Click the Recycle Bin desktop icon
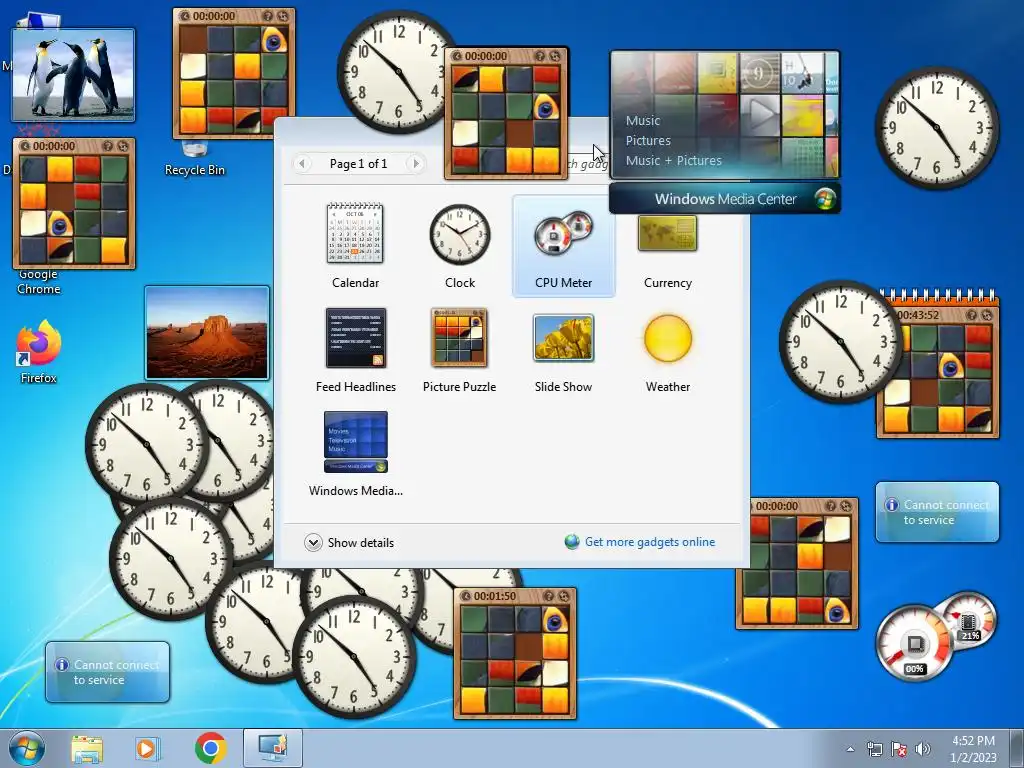1024x768 pixels. (x=195, y=159)
